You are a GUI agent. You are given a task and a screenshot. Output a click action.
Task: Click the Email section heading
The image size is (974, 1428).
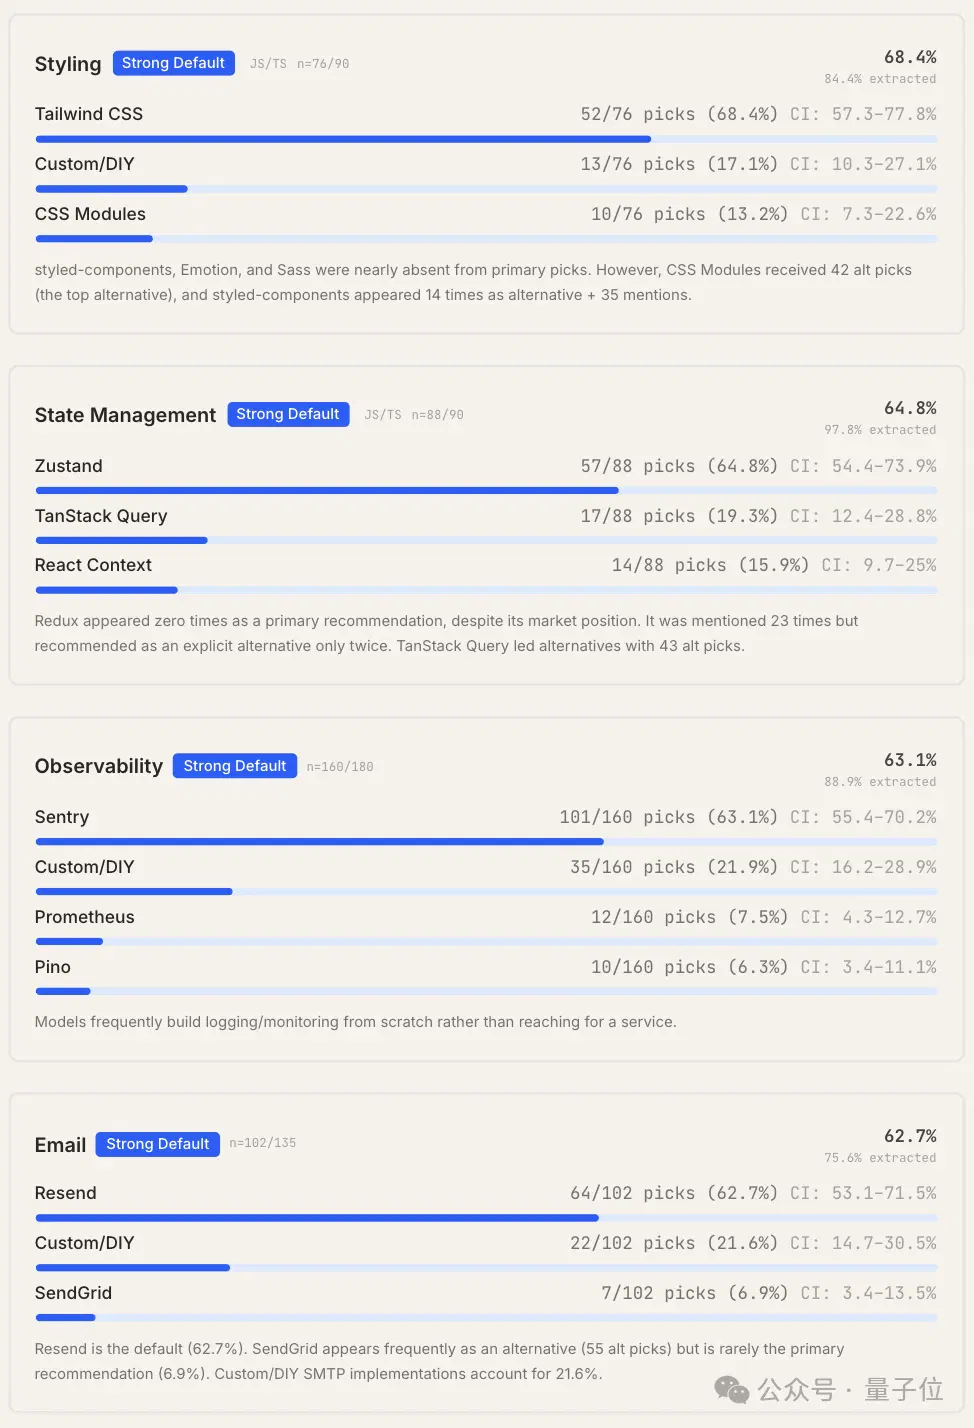click(60, 1145)
